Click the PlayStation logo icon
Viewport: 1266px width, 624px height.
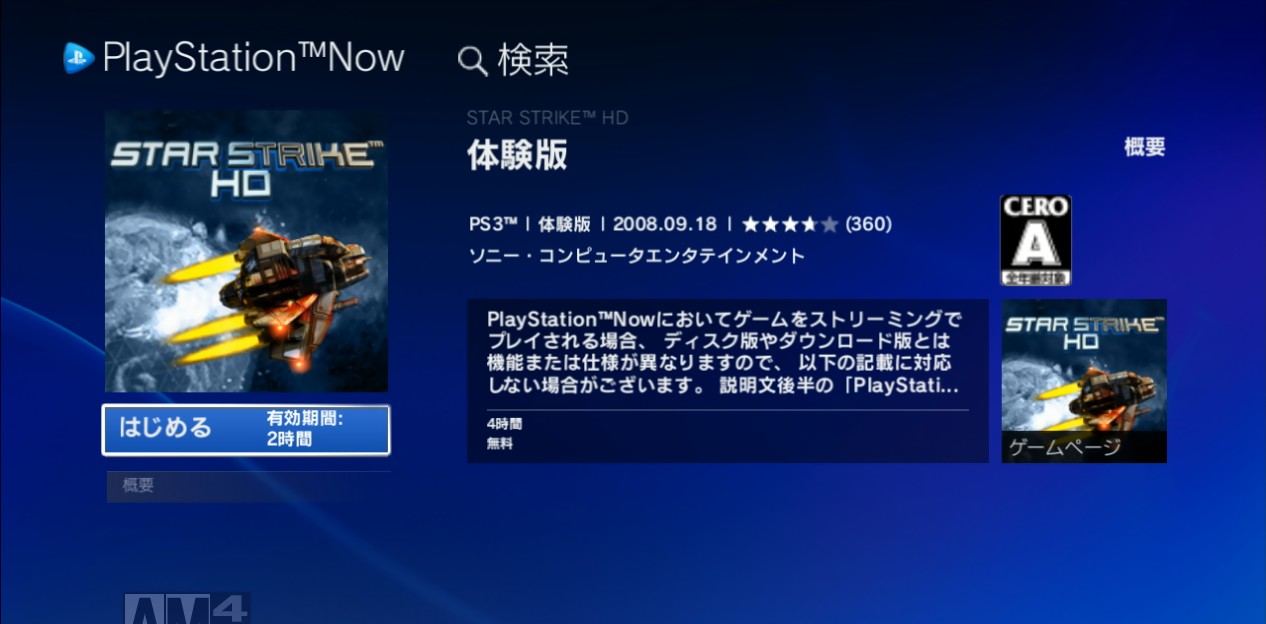[x=79, y=58]
